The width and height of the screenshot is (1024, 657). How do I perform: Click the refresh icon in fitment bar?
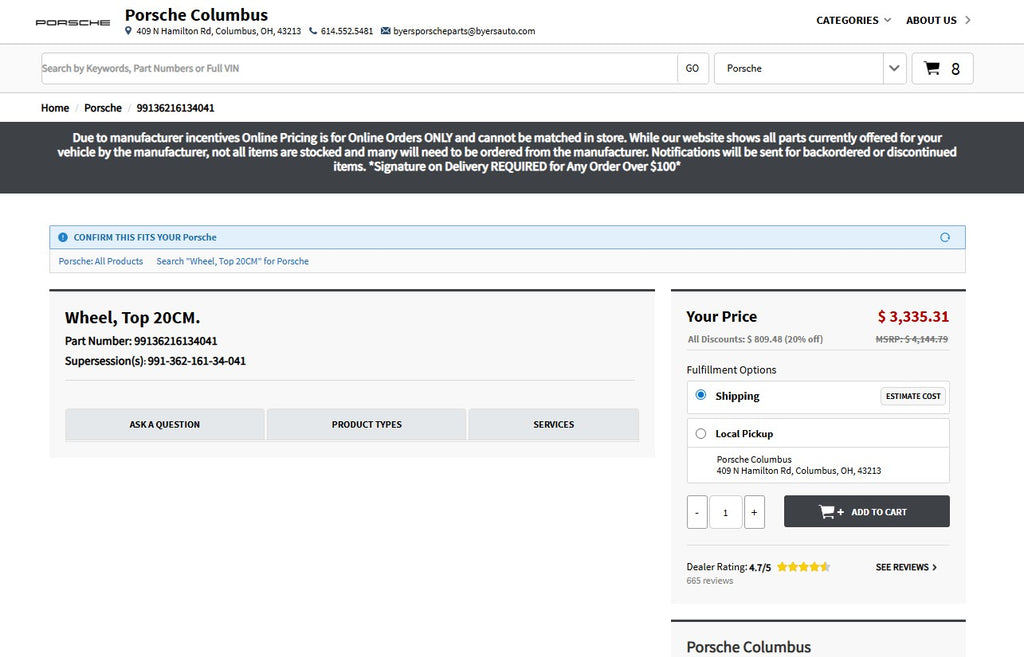tap(945, 237)
